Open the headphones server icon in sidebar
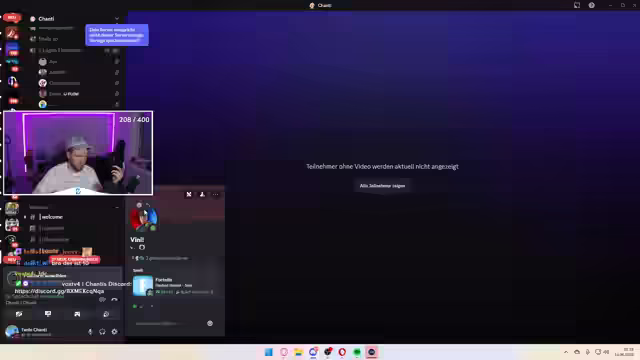Viewport: 640px width, 360px height. (12, 82)
